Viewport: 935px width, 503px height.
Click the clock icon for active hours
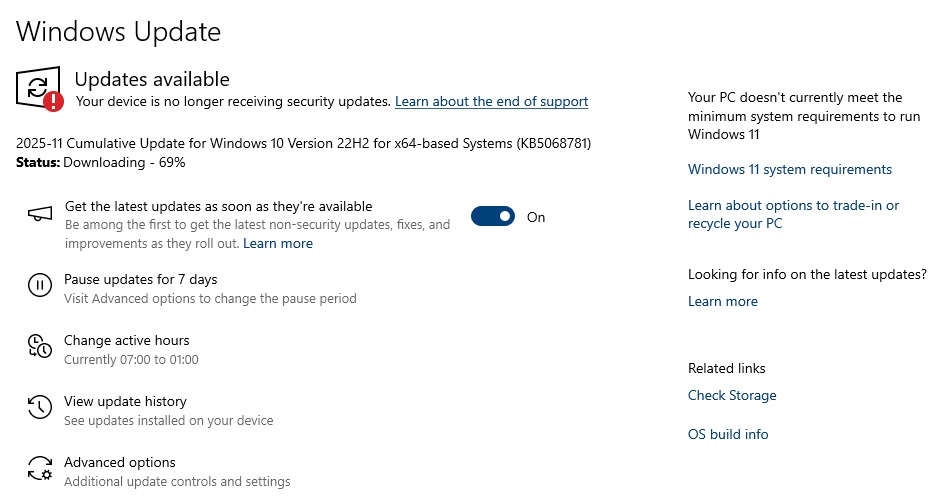click(39, 347)
